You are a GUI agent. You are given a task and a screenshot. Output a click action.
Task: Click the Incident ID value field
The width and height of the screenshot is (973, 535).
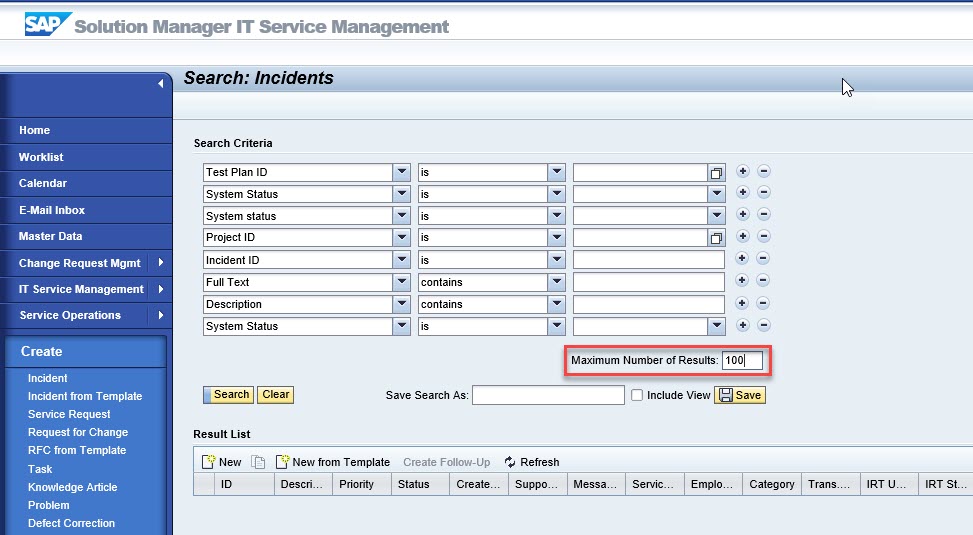[648, 259]
